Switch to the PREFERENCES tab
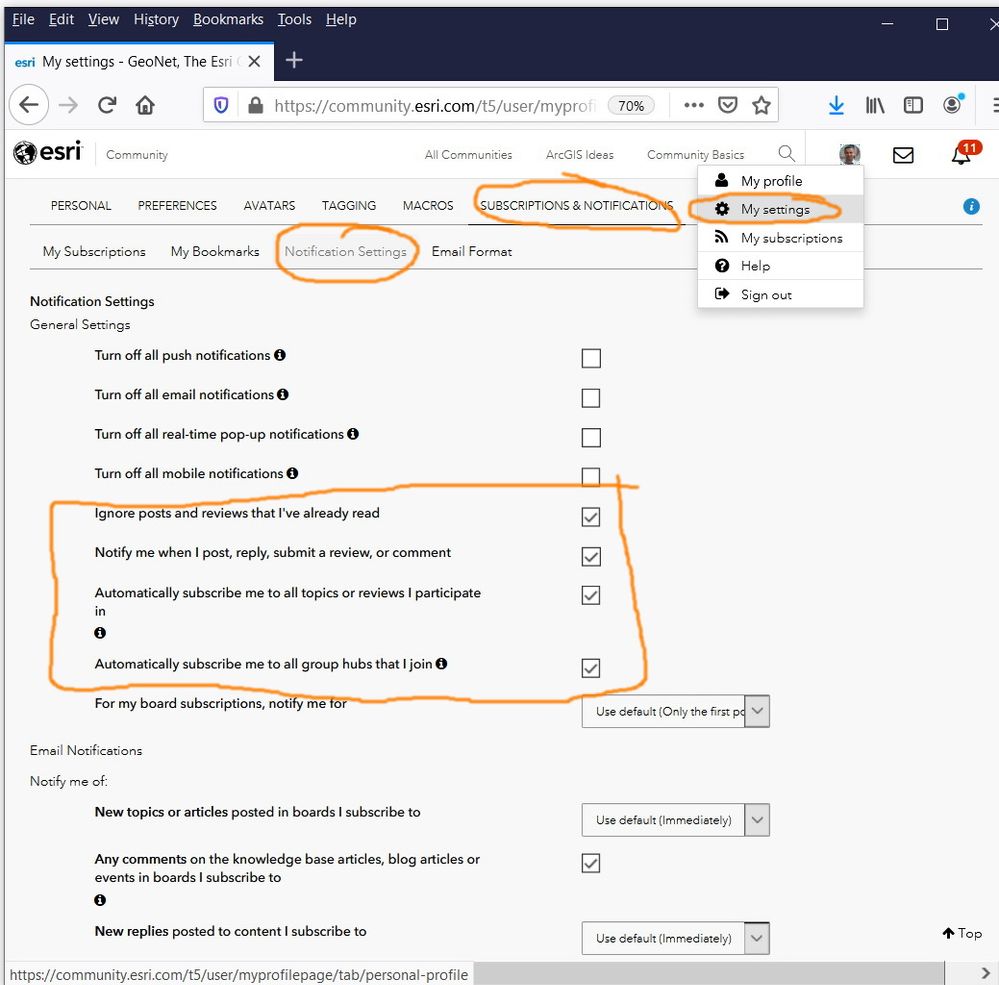The image size is (999, 985). pos(177,206)
